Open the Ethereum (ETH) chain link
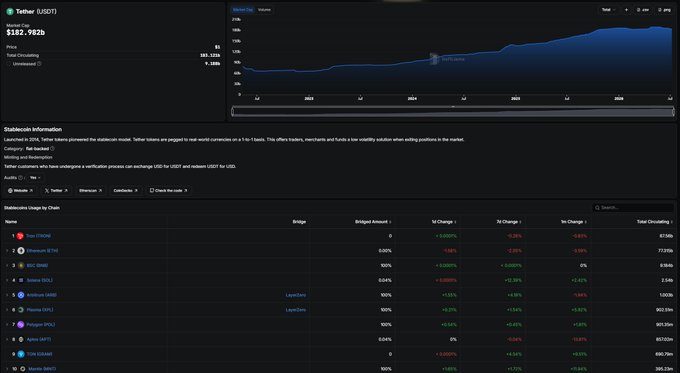This screenshot has width=680, height=373. coord(42,251)
